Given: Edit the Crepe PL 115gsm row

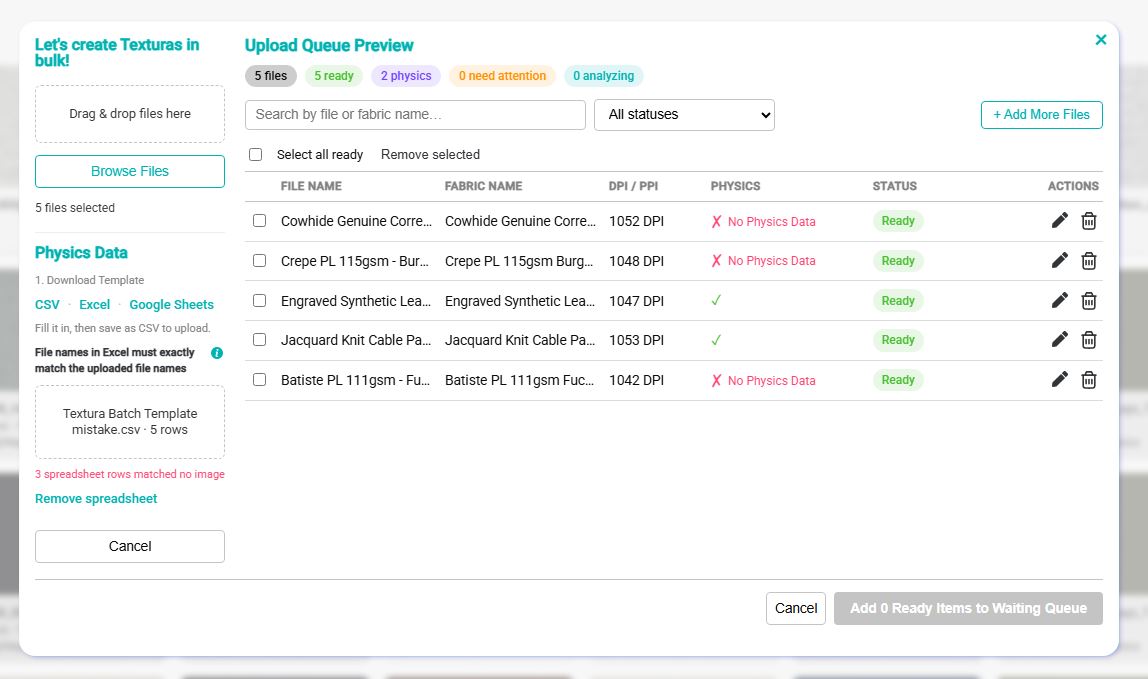Looking at the screenshot, I should click(1059, 260).
